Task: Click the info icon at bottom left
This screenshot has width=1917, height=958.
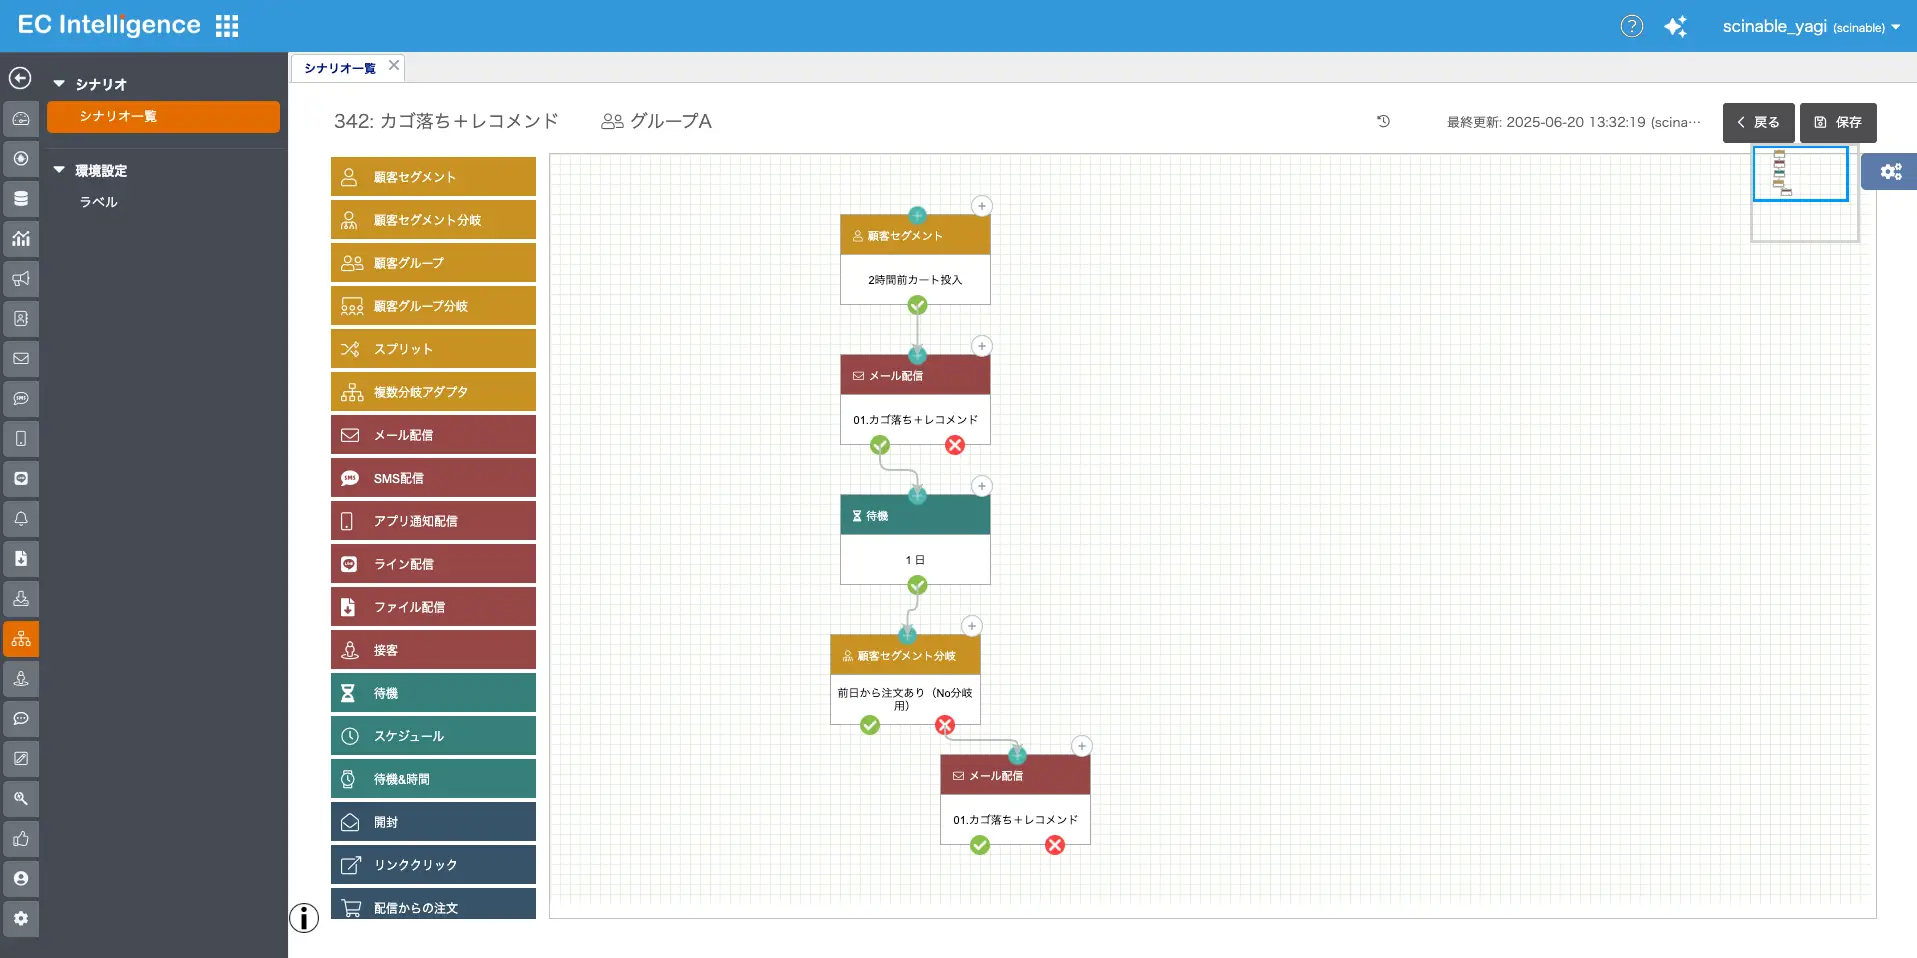Action: pyautogui.click(x=304, y=917)
